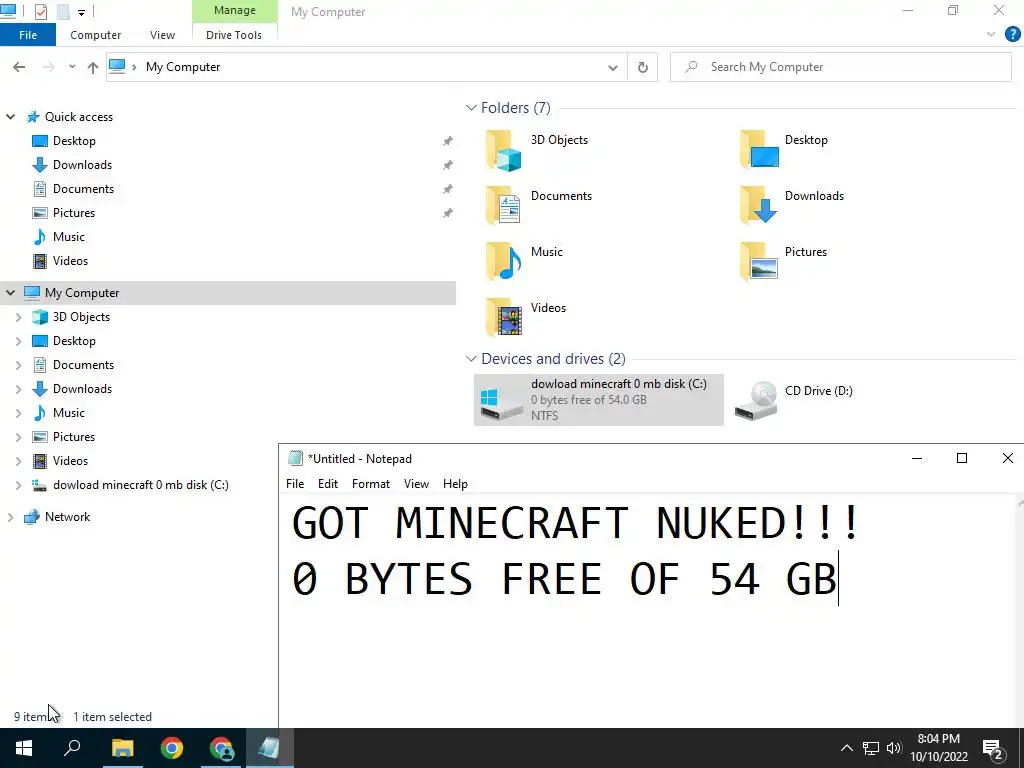Image resolution: width=1024 pixels, height=768 pixels.
Task: Customize Quick Access Toolbar dropdown
Action: [81, 12]
